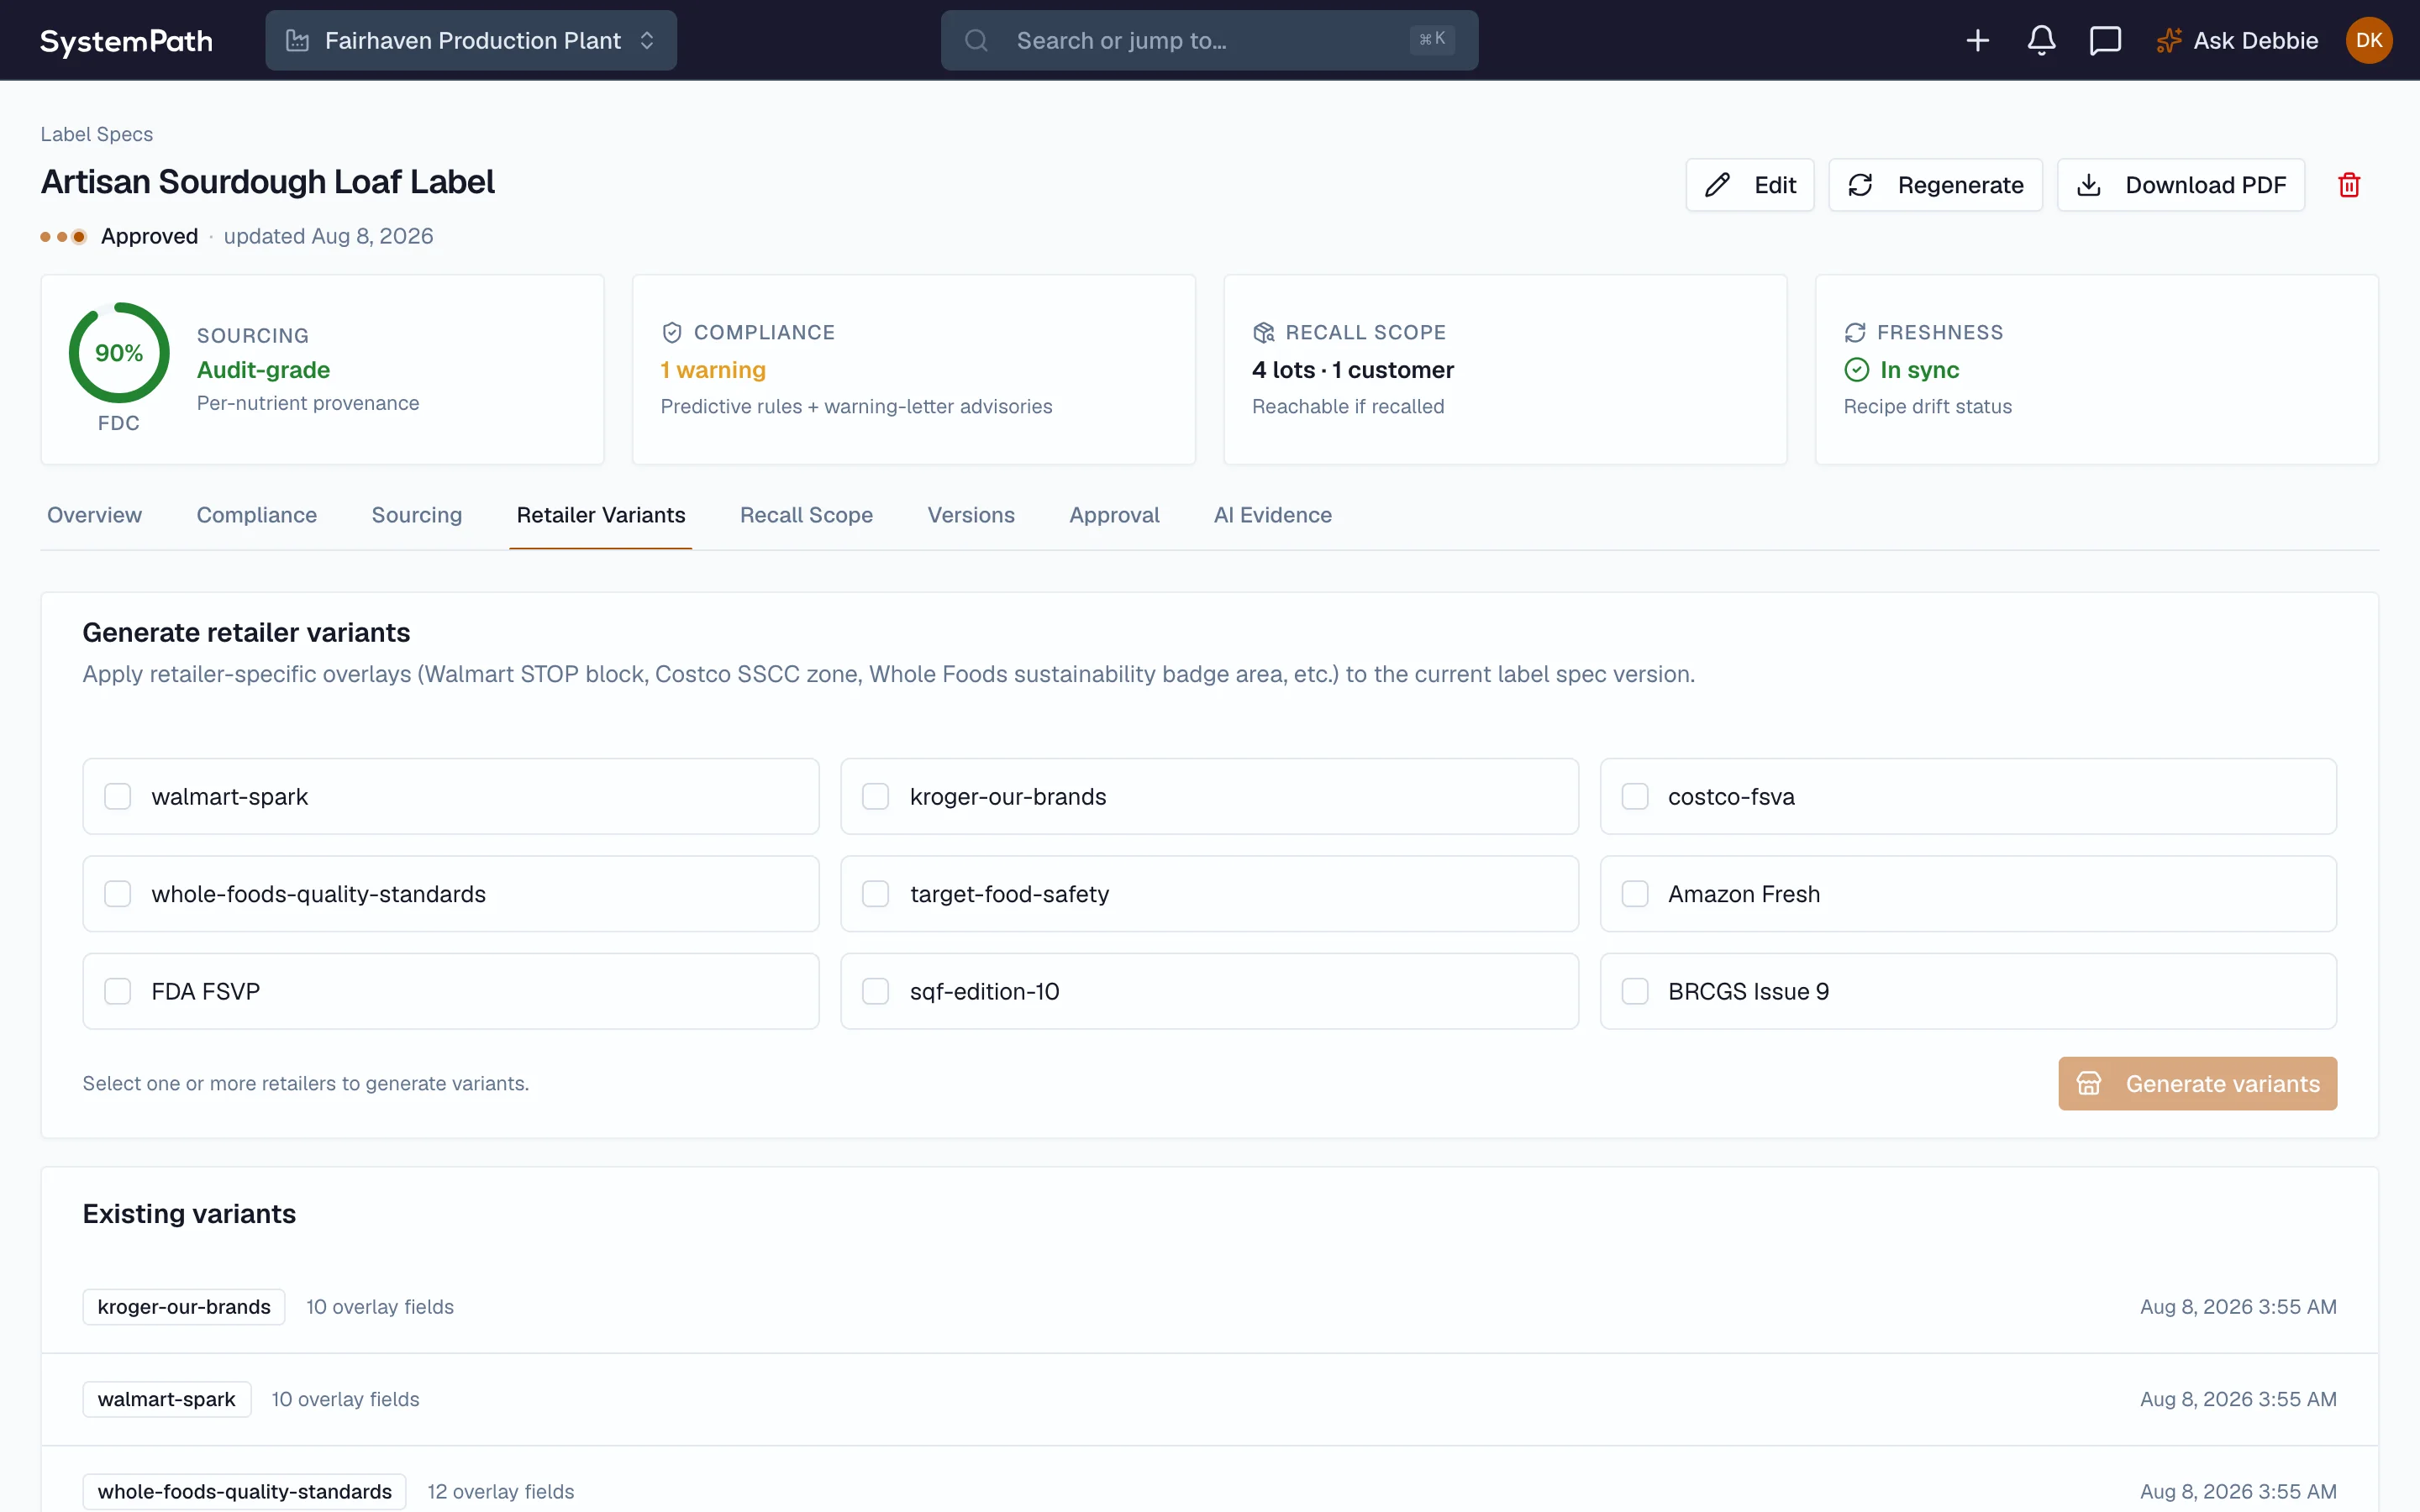Click the 'Audit-grade' sourcing text
Image resolution: width=2420 pixels, height=1512 pixels.
pyautogui.click(x=263, y=370)
